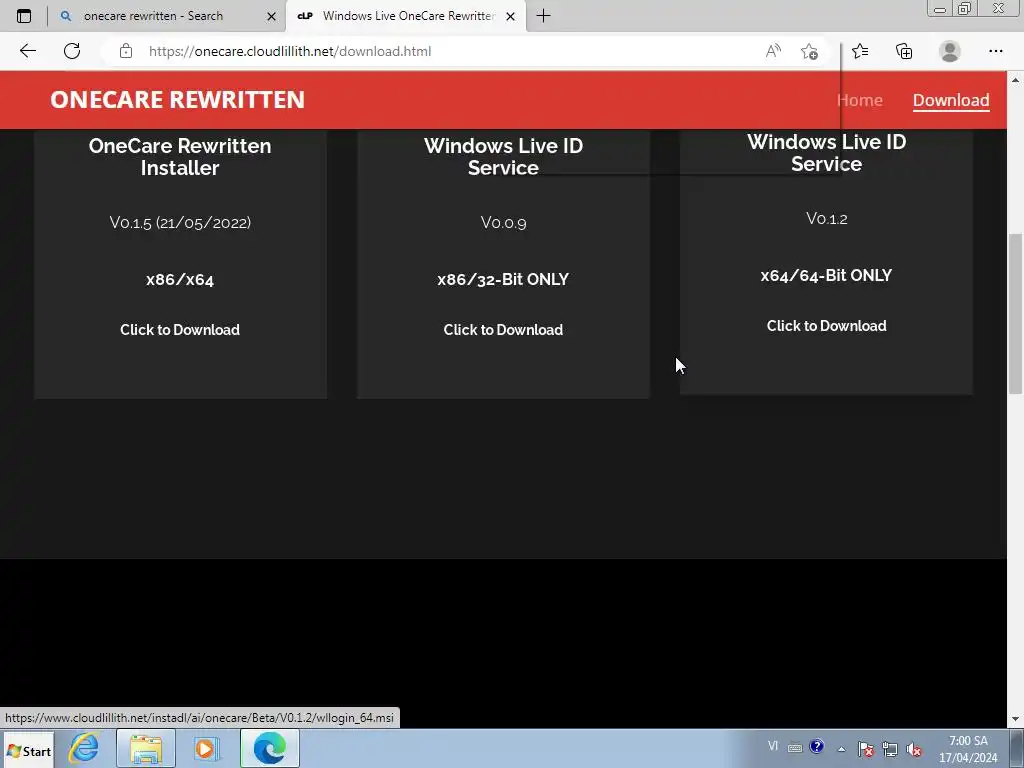Show hidden tray icons arrow
This screenshot has width=1024, height=768.
coord(841,750)
